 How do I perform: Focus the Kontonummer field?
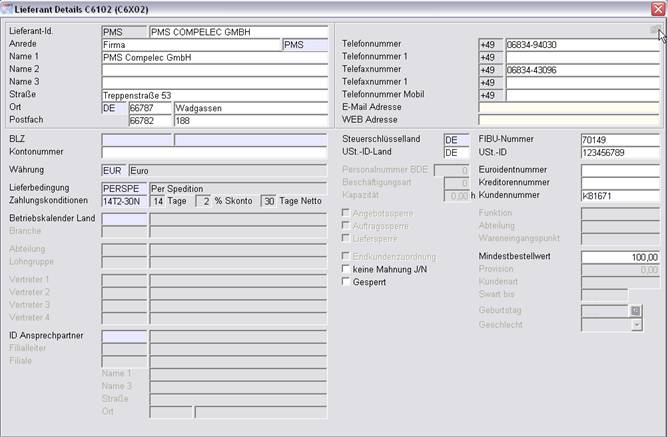214,153
